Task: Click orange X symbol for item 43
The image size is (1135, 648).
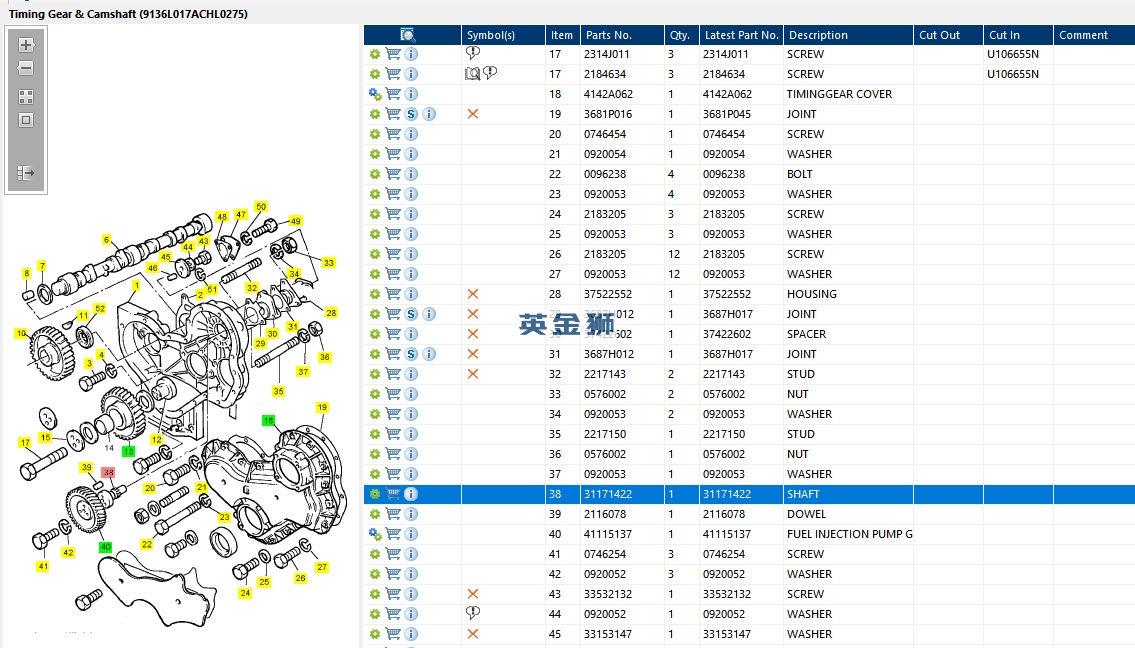Action: pos(473,594)
